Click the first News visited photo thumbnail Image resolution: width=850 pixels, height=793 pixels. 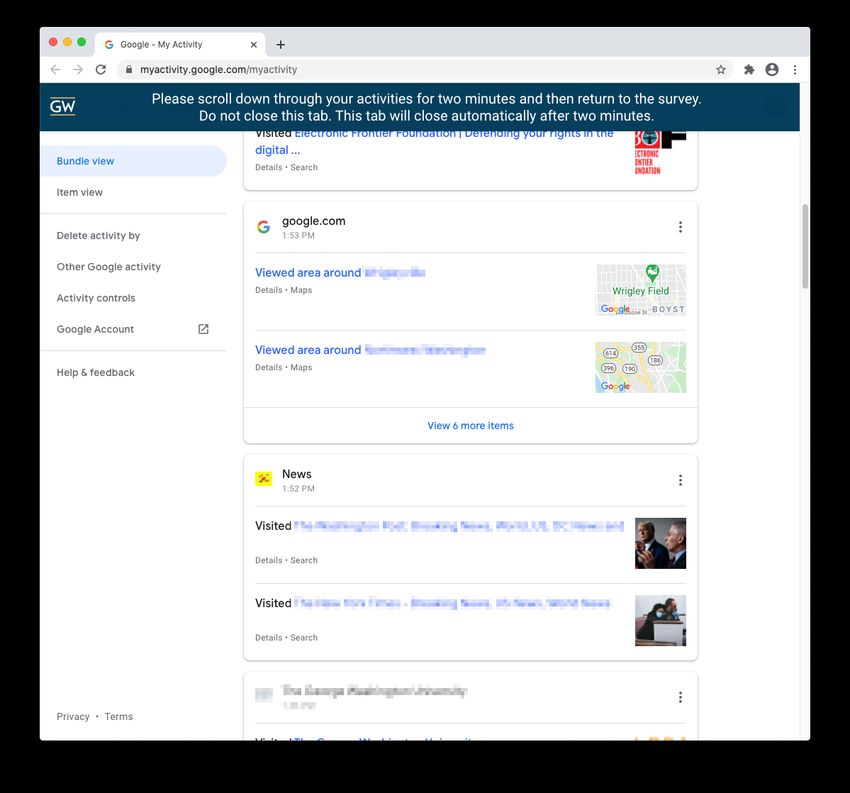(x=660, y=543)
